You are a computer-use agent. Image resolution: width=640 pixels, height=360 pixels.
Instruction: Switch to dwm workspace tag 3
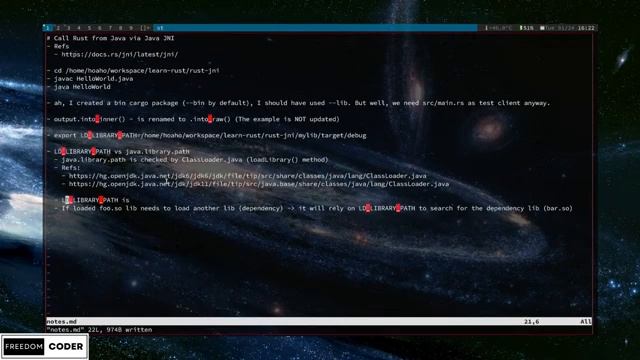(x=69, y=28)
